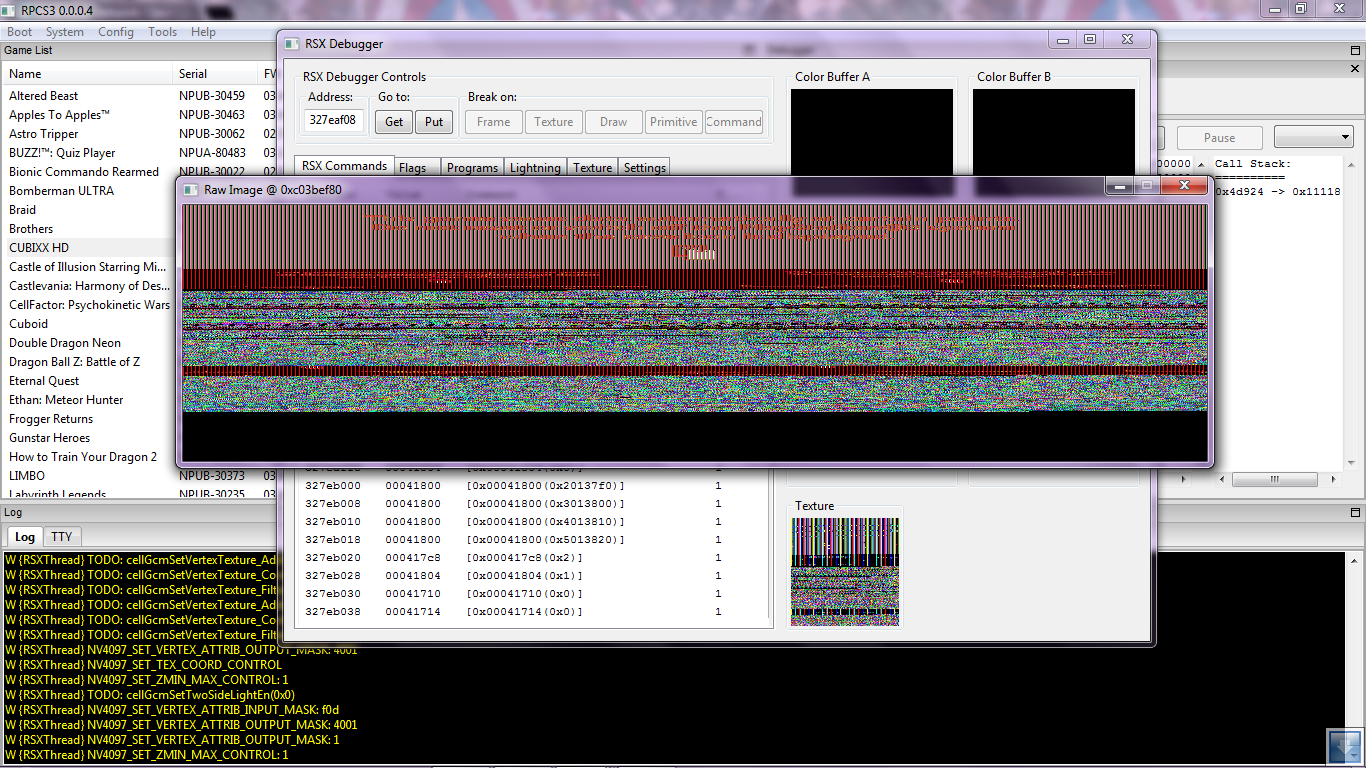Click the Primitive break-on button
The height and width of the screenshot is (768, 1366).
point(674,122)
